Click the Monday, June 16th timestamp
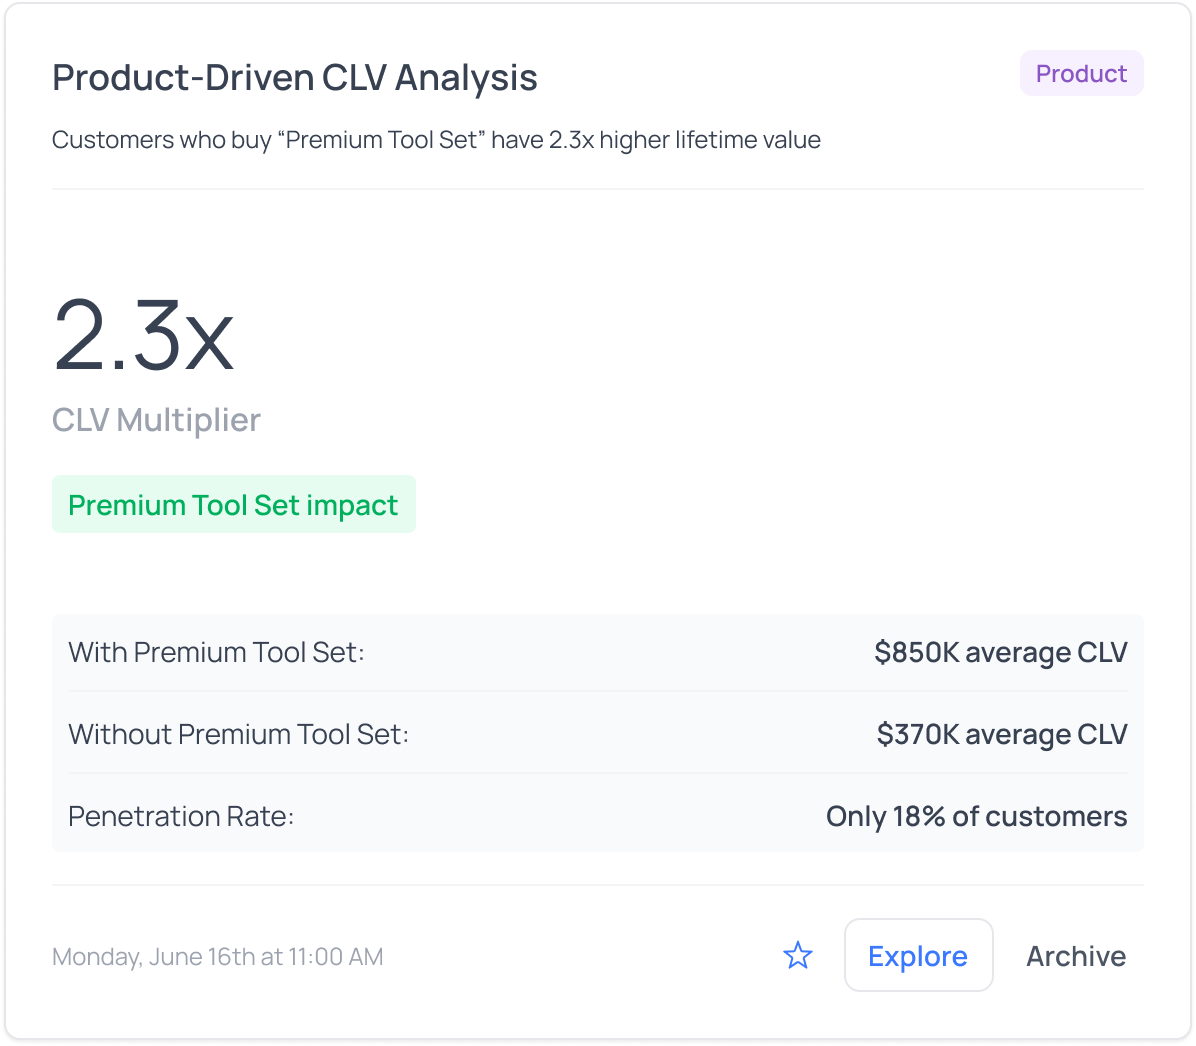1196x1046 pixels. [217, 957]
